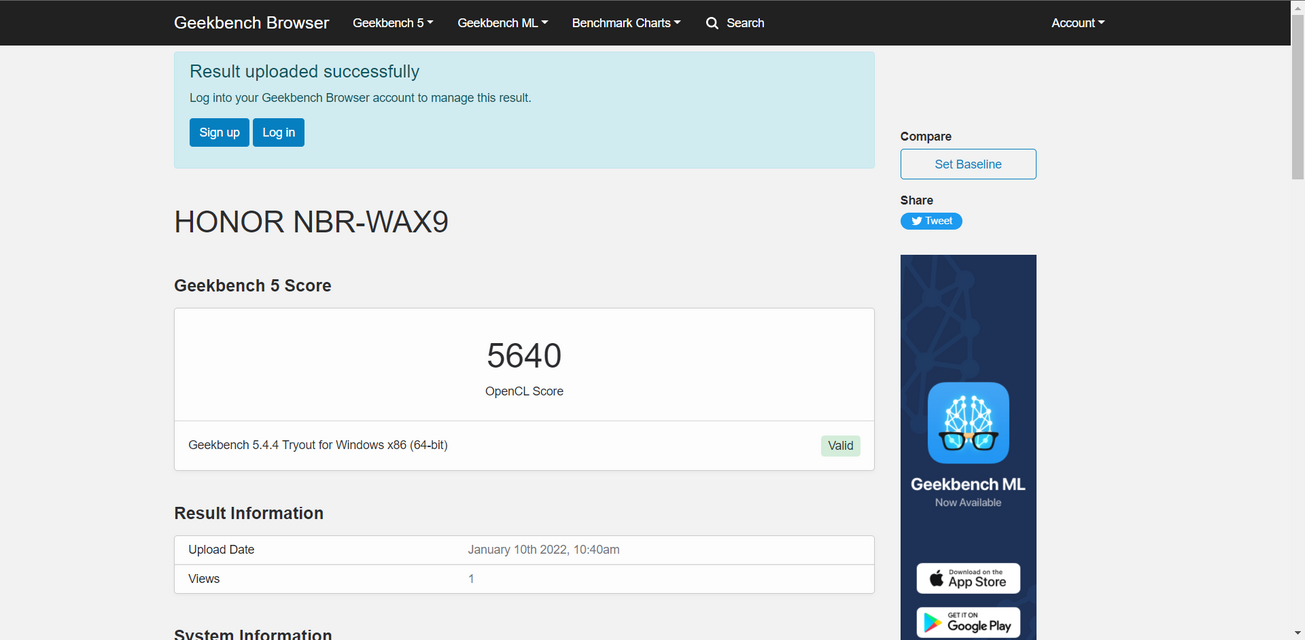Click the vertical scrollbar thumb
The image size is (1305, 640).
click(x=1297, y=95)
